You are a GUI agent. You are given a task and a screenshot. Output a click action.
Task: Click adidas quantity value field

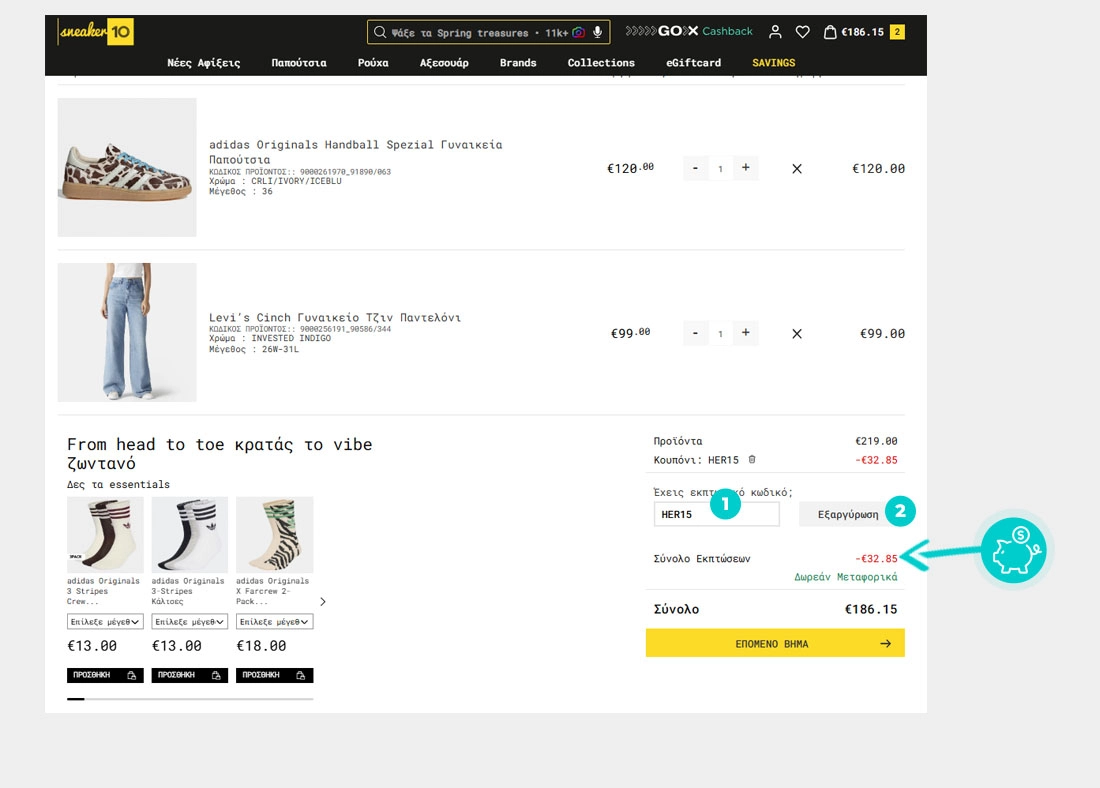(720, 168)
